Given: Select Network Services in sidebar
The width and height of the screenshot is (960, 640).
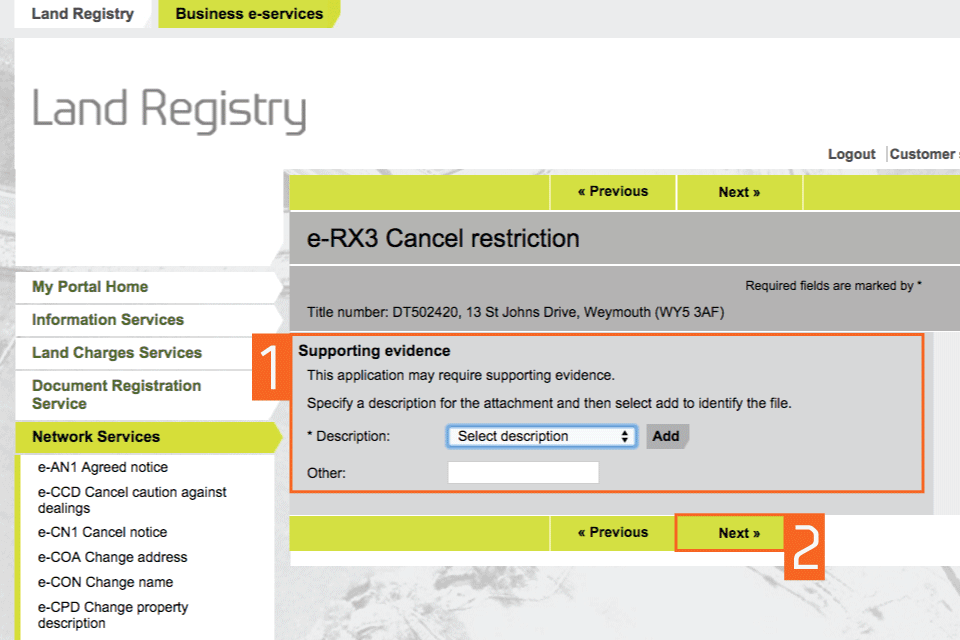Looking at the screenshot, I should point(96,437).
